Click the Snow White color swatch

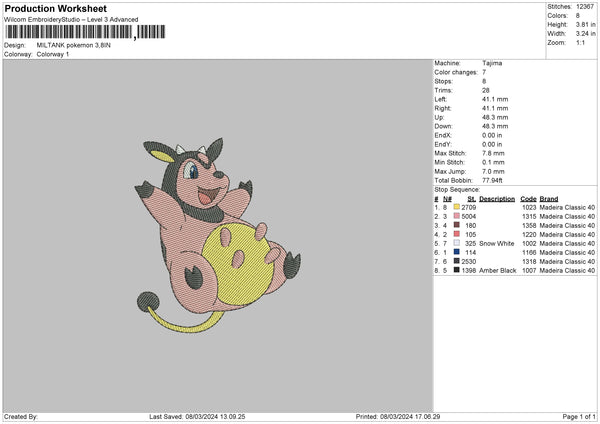457,243
